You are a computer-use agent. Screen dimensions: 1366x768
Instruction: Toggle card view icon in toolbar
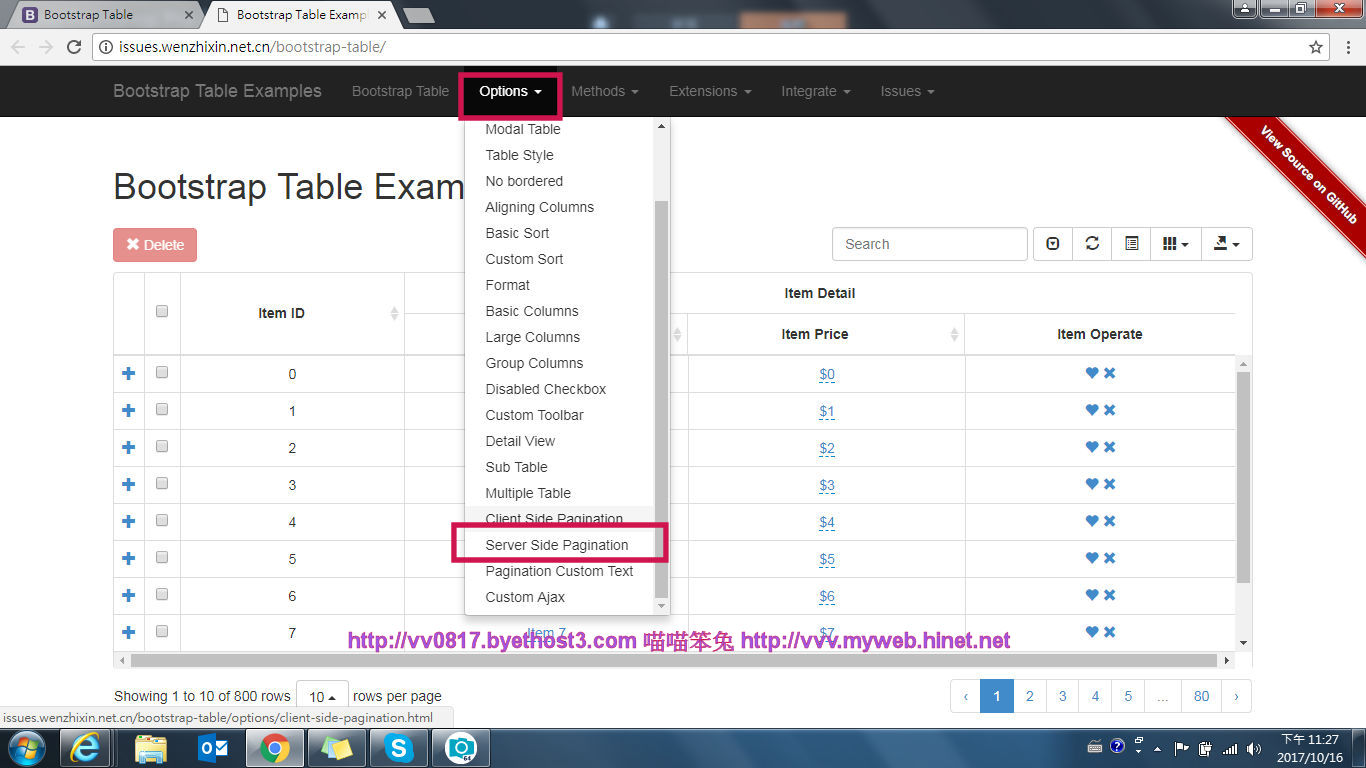[1131, 244]
